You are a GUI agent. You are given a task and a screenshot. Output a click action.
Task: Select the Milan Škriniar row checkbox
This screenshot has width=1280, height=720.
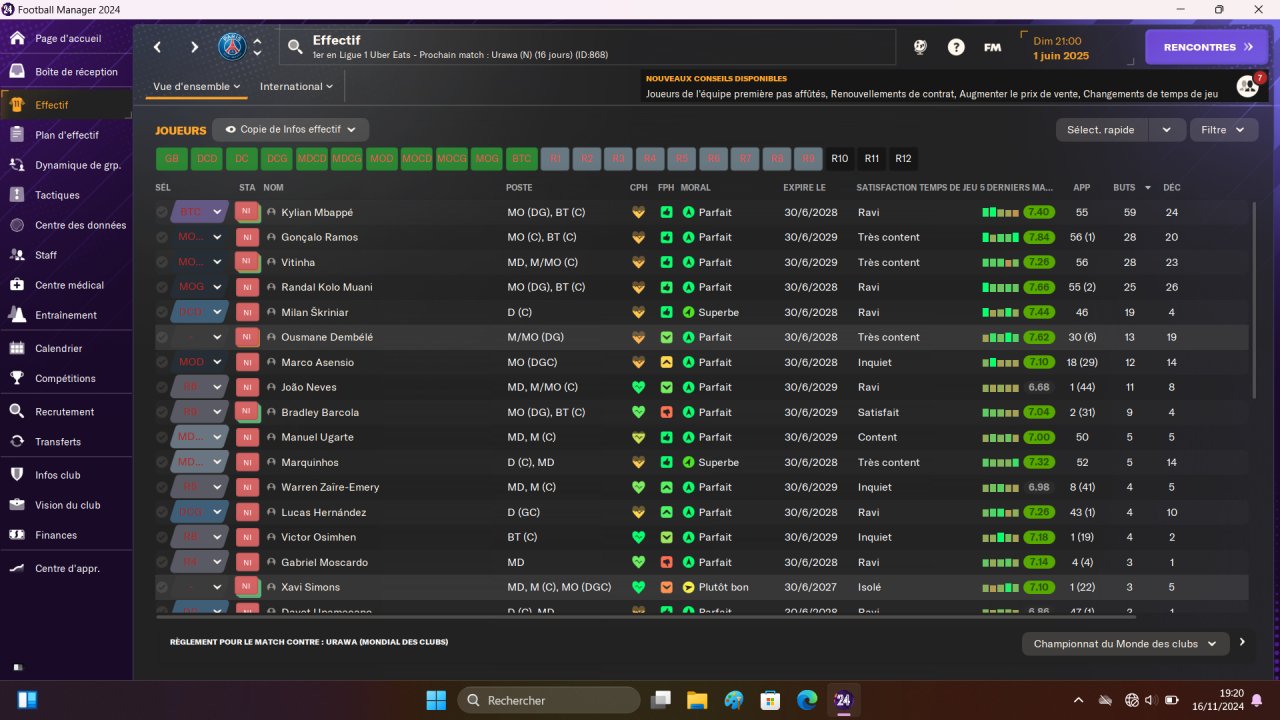coord(162,312)
